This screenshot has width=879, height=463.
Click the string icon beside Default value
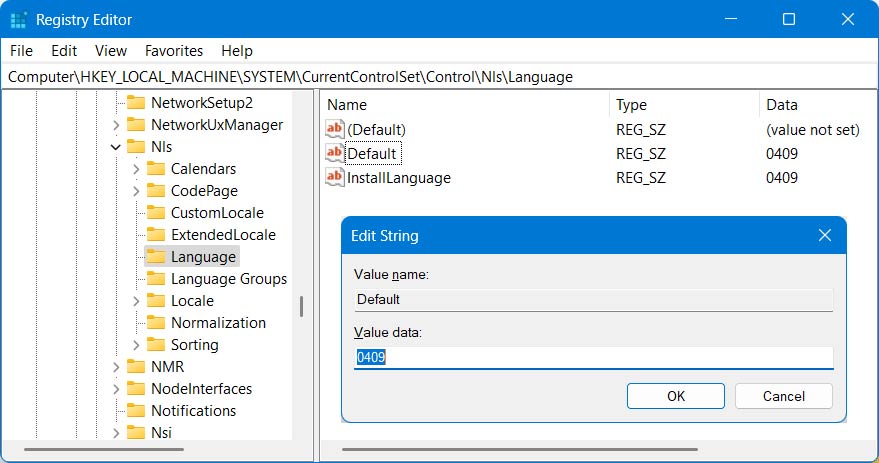335,153
